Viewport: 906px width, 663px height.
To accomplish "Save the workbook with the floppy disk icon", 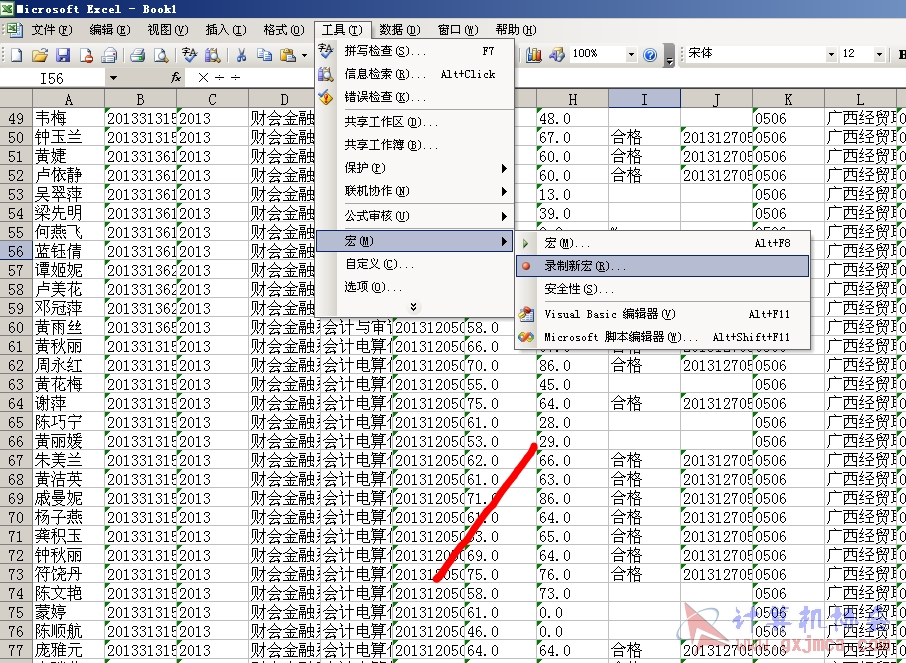I will click(62, 55).
